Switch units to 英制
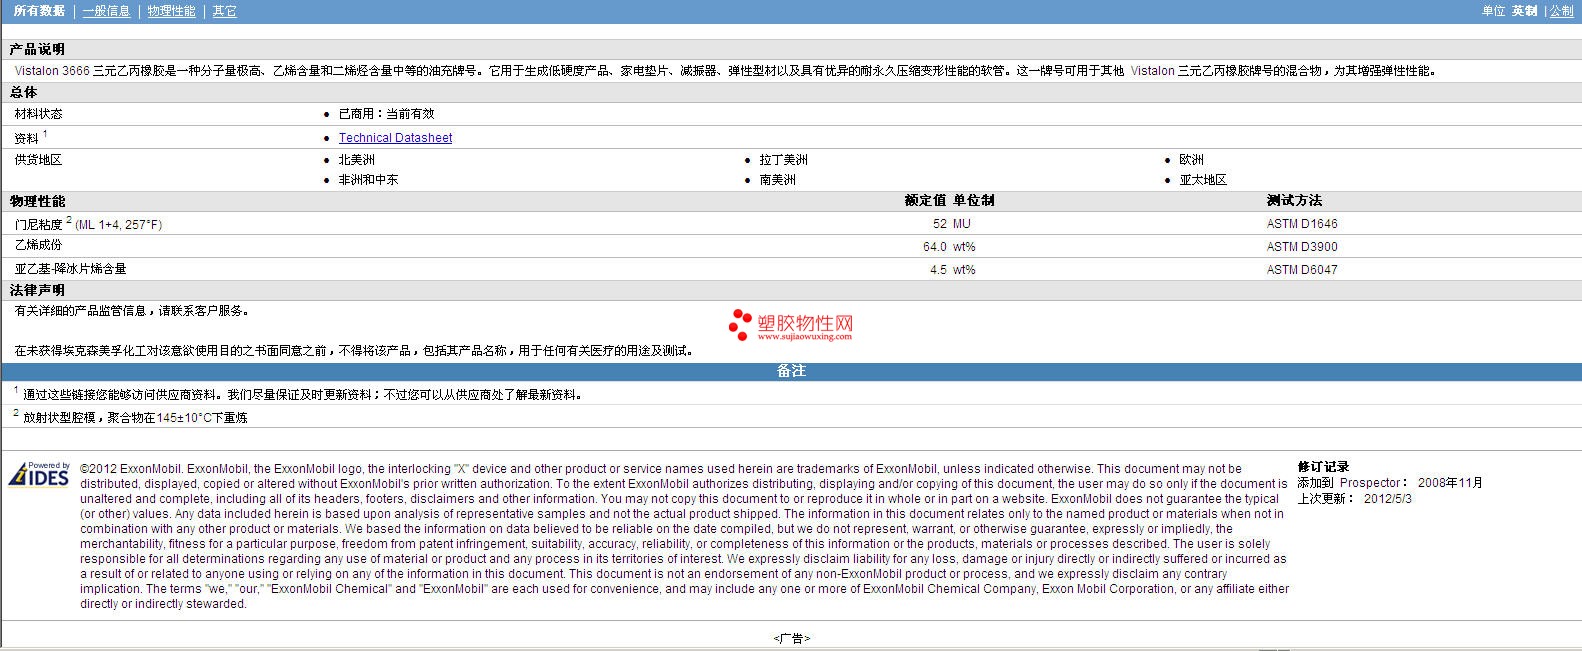The height and width of the screenshot is (651, 1582). (1524, 11)
